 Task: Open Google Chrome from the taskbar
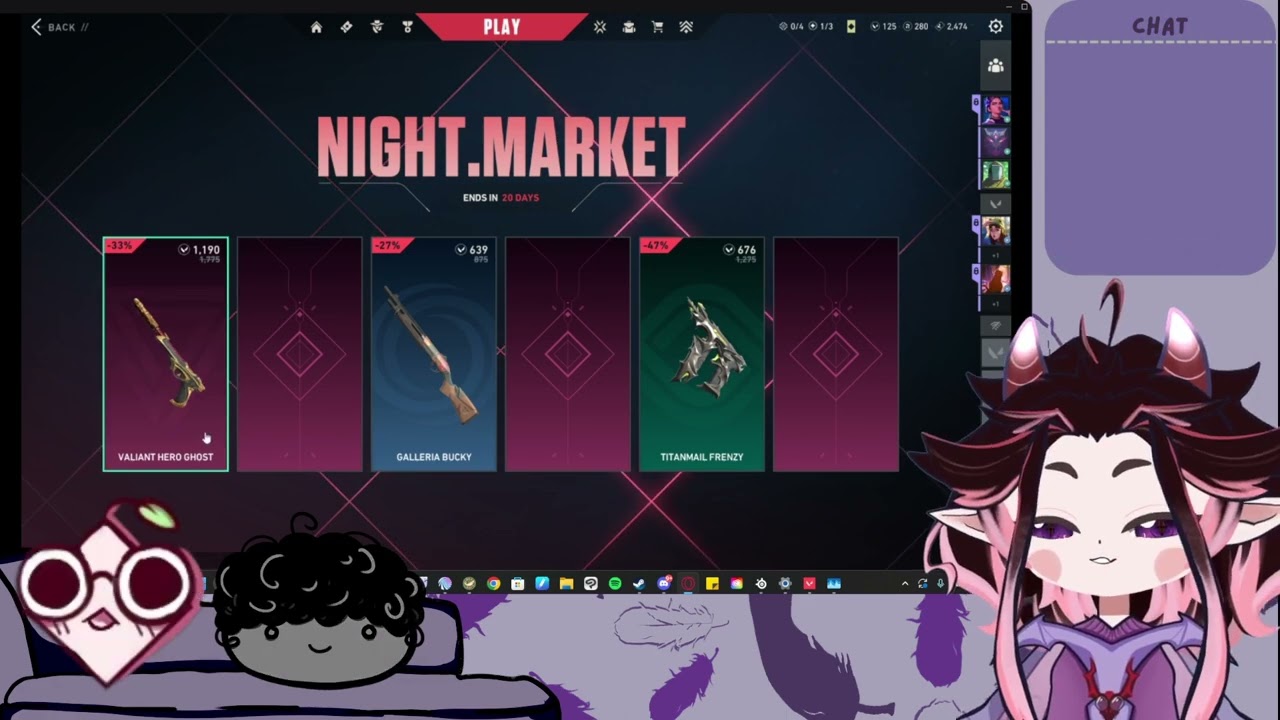493,583
